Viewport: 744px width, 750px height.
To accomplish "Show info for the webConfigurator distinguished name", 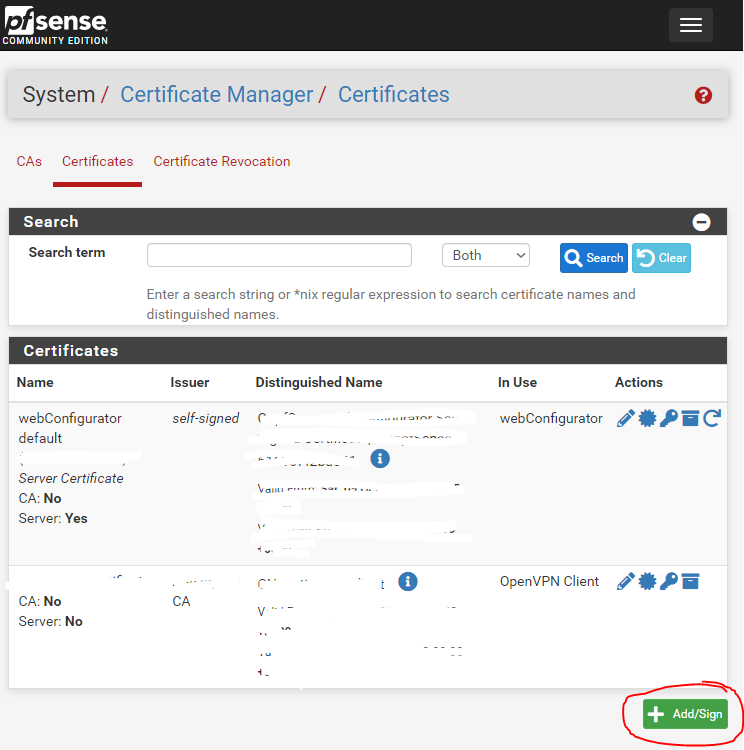I will 380,458.
